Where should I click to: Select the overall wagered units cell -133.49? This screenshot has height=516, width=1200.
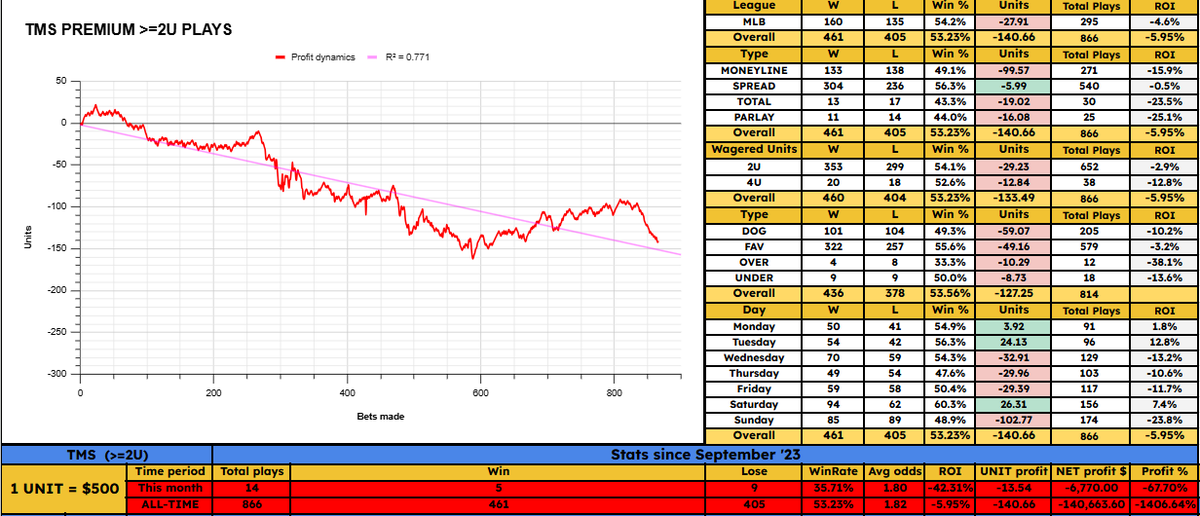[x=1013, y=198]
